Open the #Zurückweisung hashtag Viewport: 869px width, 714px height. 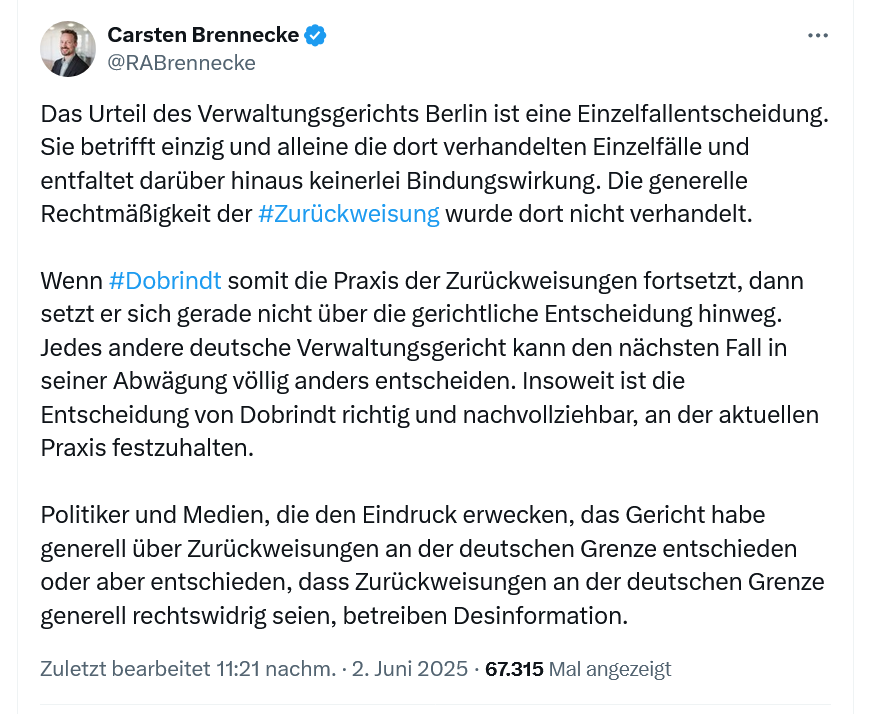[348, 214]
